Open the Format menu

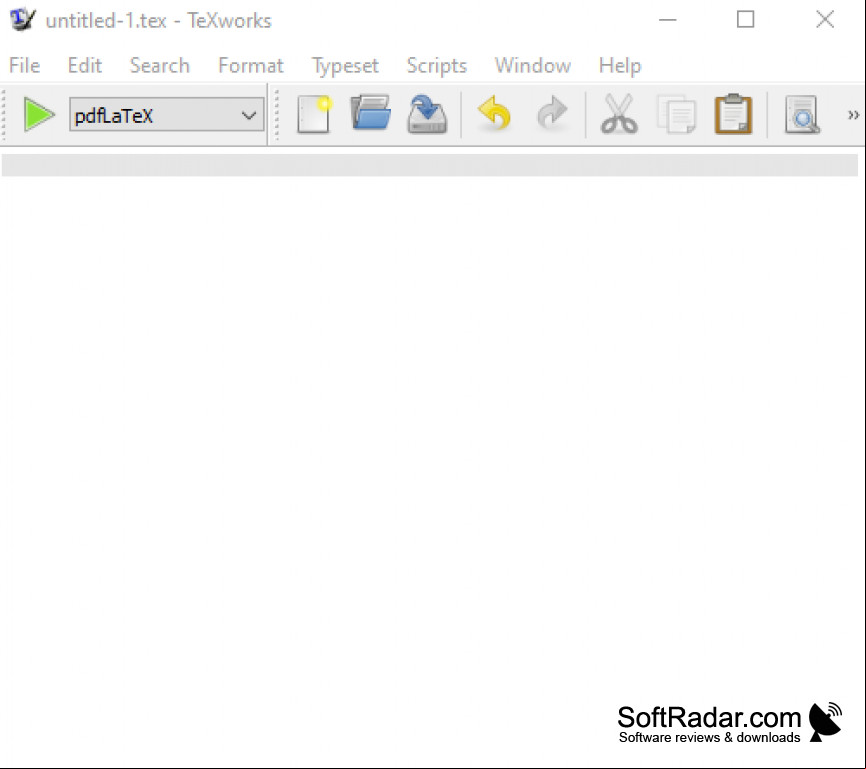point(251,66)
